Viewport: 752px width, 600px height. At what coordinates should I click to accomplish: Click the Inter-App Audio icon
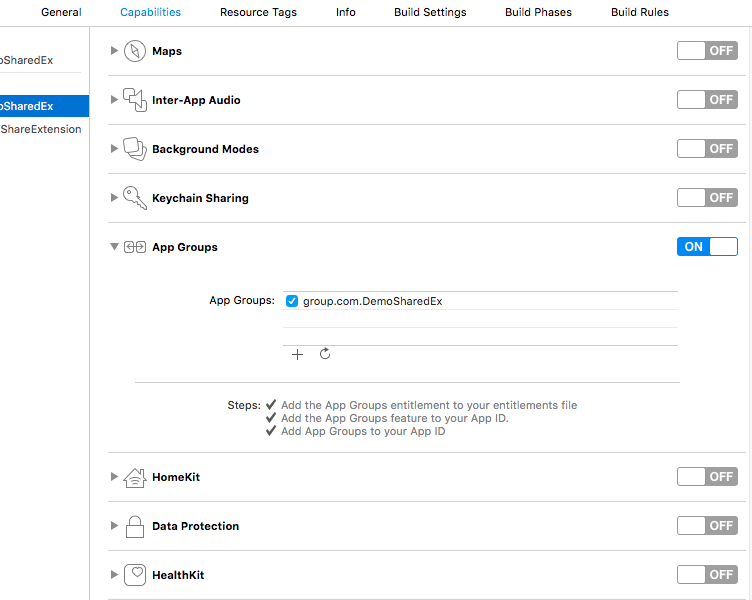(135, 100)
